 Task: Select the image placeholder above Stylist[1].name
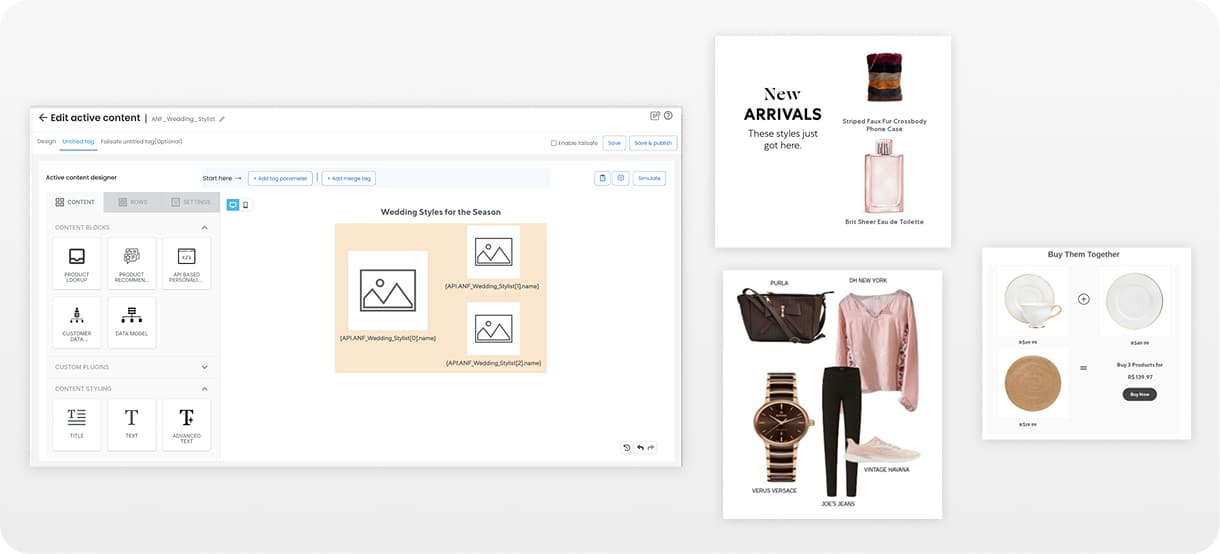coord(493,251)
